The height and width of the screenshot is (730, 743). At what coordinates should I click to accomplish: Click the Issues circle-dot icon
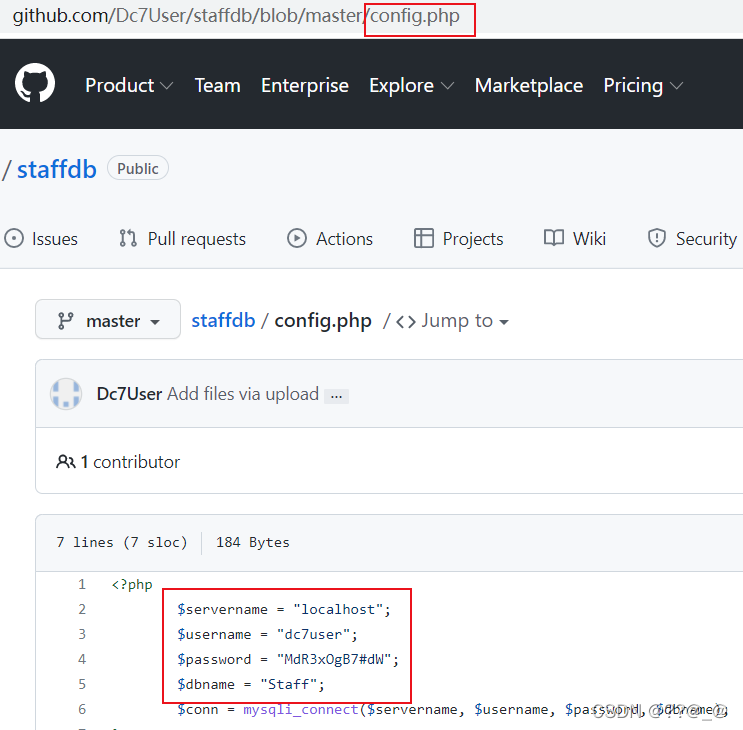14,238
